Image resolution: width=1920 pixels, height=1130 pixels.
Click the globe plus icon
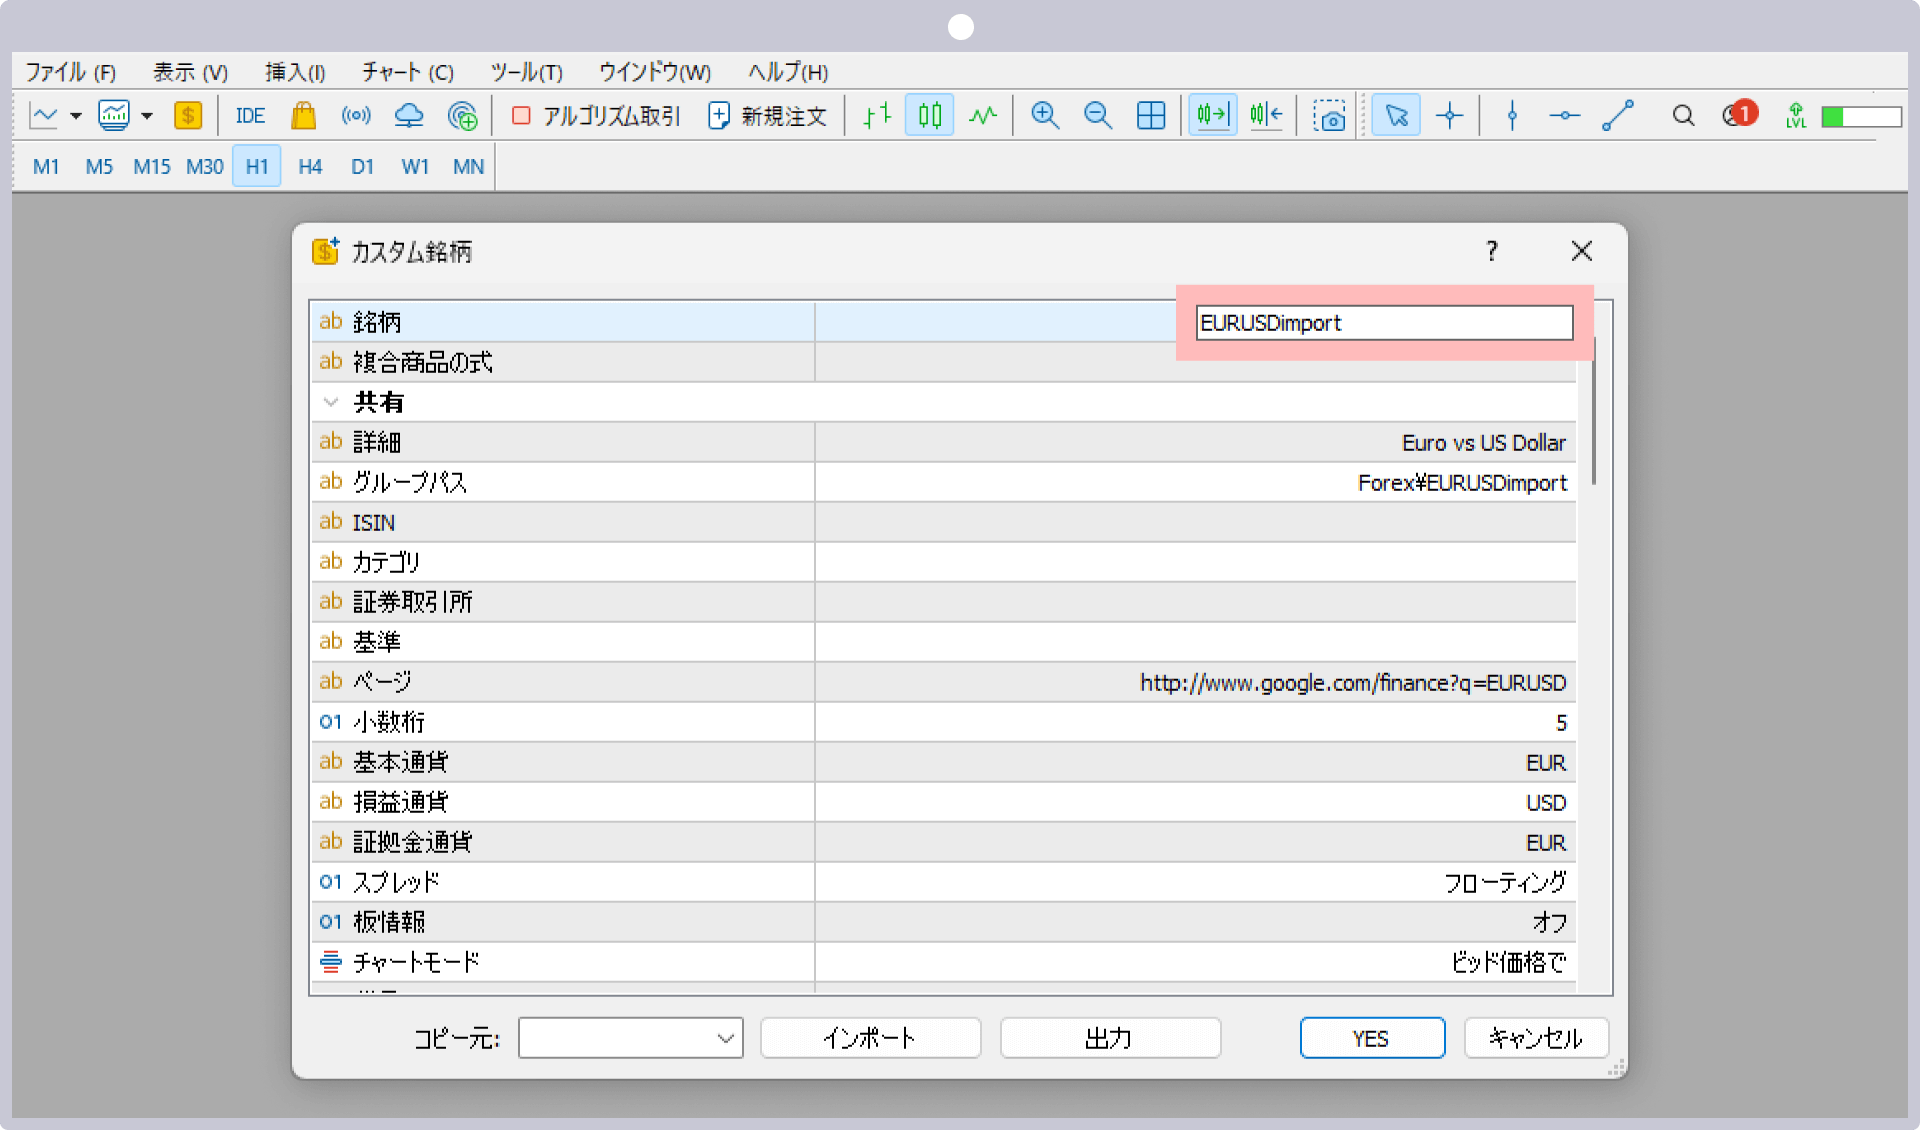[462, 116]
